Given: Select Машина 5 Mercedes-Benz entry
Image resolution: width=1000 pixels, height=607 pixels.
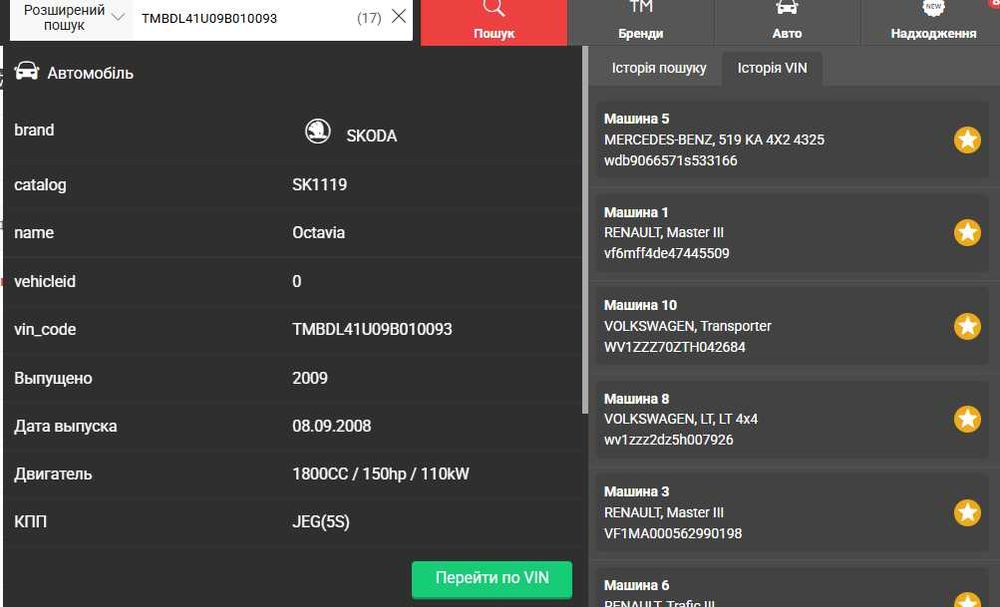Looking at the screenshot, I should tap(791, 140).
